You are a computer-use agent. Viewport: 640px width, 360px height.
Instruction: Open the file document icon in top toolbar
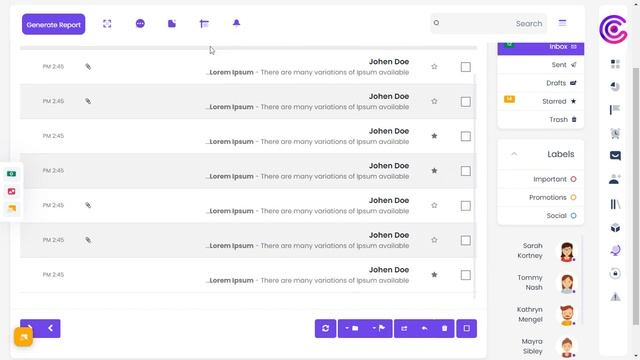coord(172,24)
